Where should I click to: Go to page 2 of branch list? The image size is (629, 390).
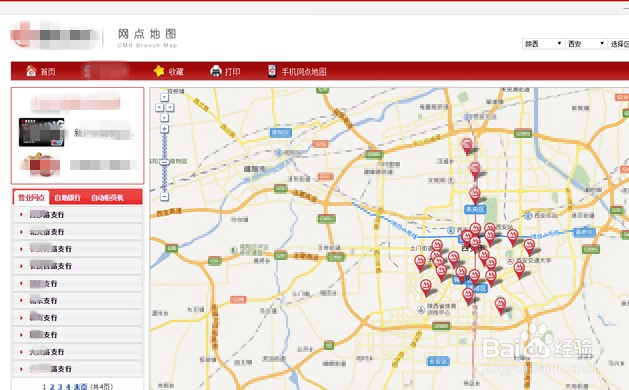(x=52, y=387)
